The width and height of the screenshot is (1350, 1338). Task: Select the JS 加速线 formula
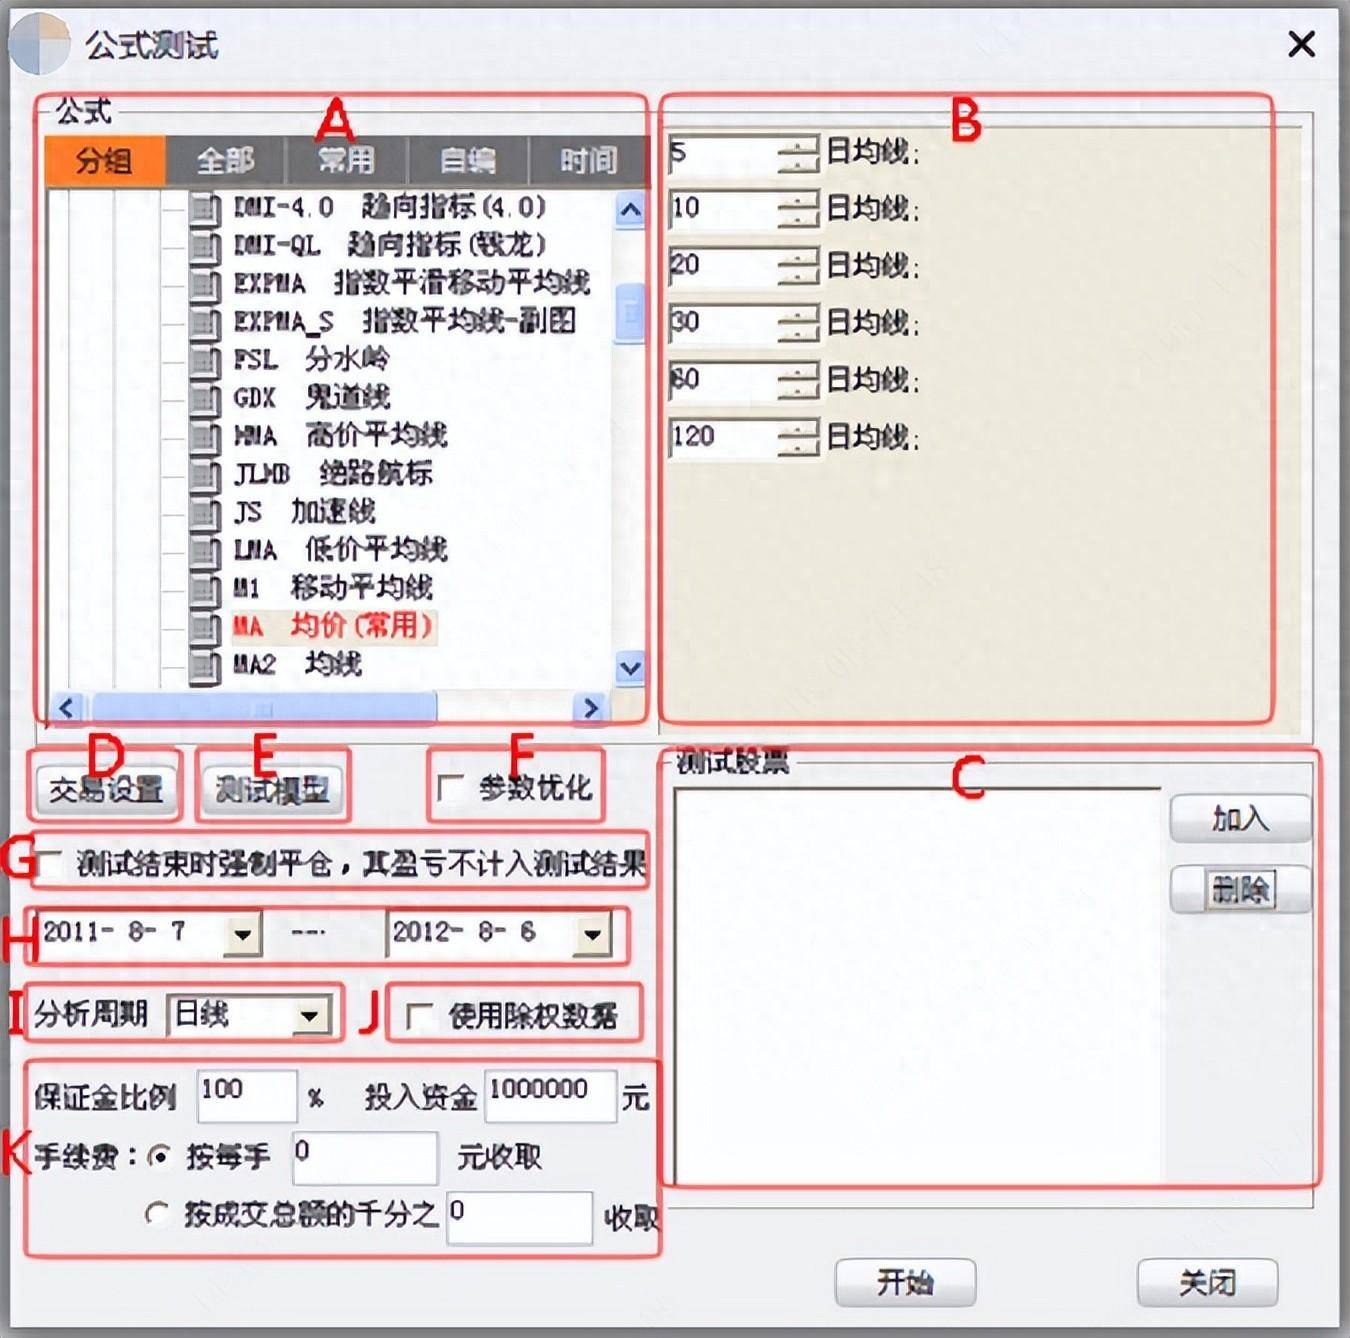[x=304, y=511]
